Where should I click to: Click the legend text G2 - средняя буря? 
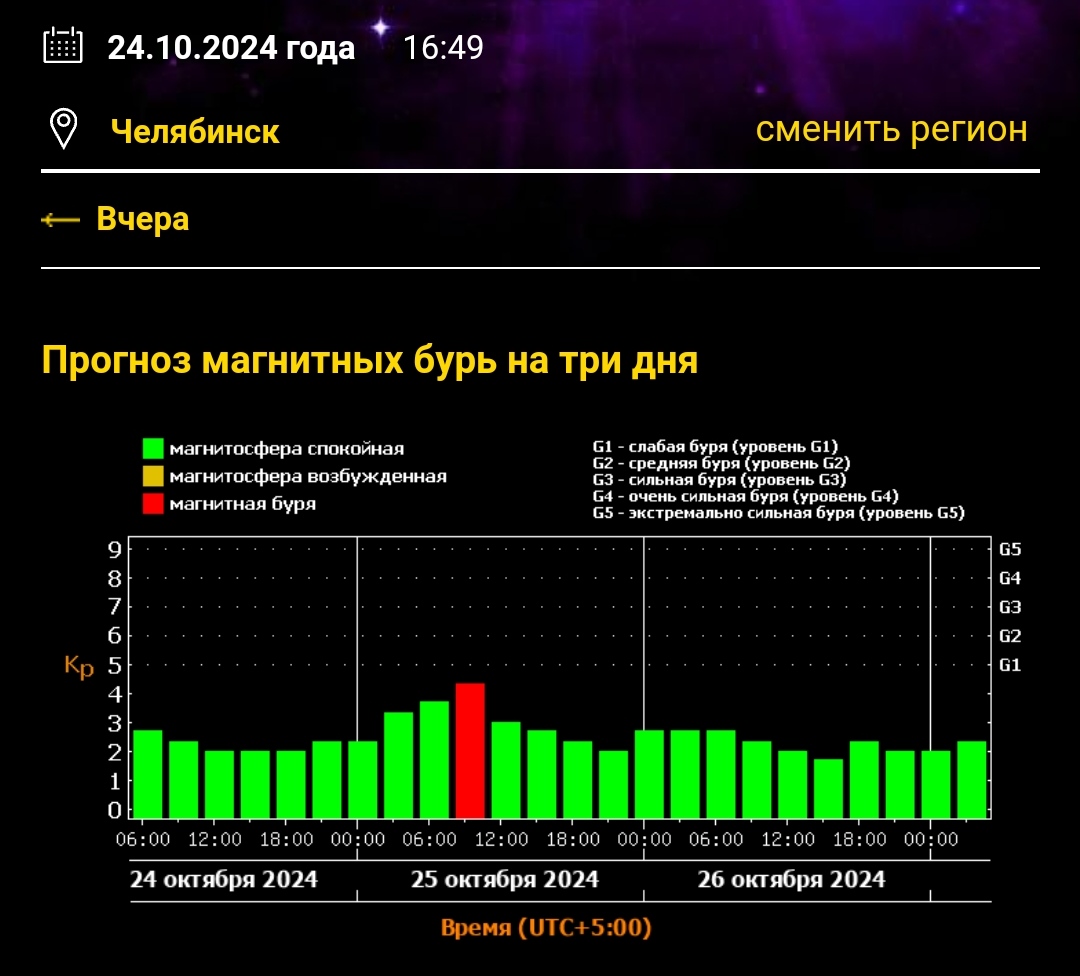[721, 463]
